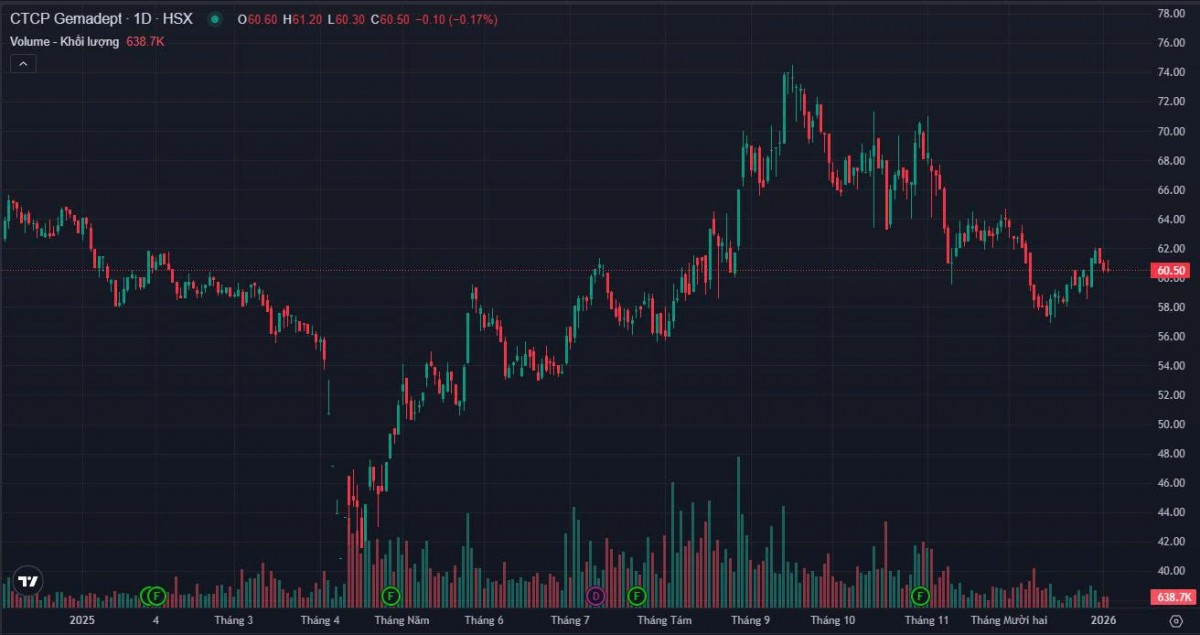Click the 50.00 price axis label
The width and height of the screenshot is (1200, 635).
1170,424
